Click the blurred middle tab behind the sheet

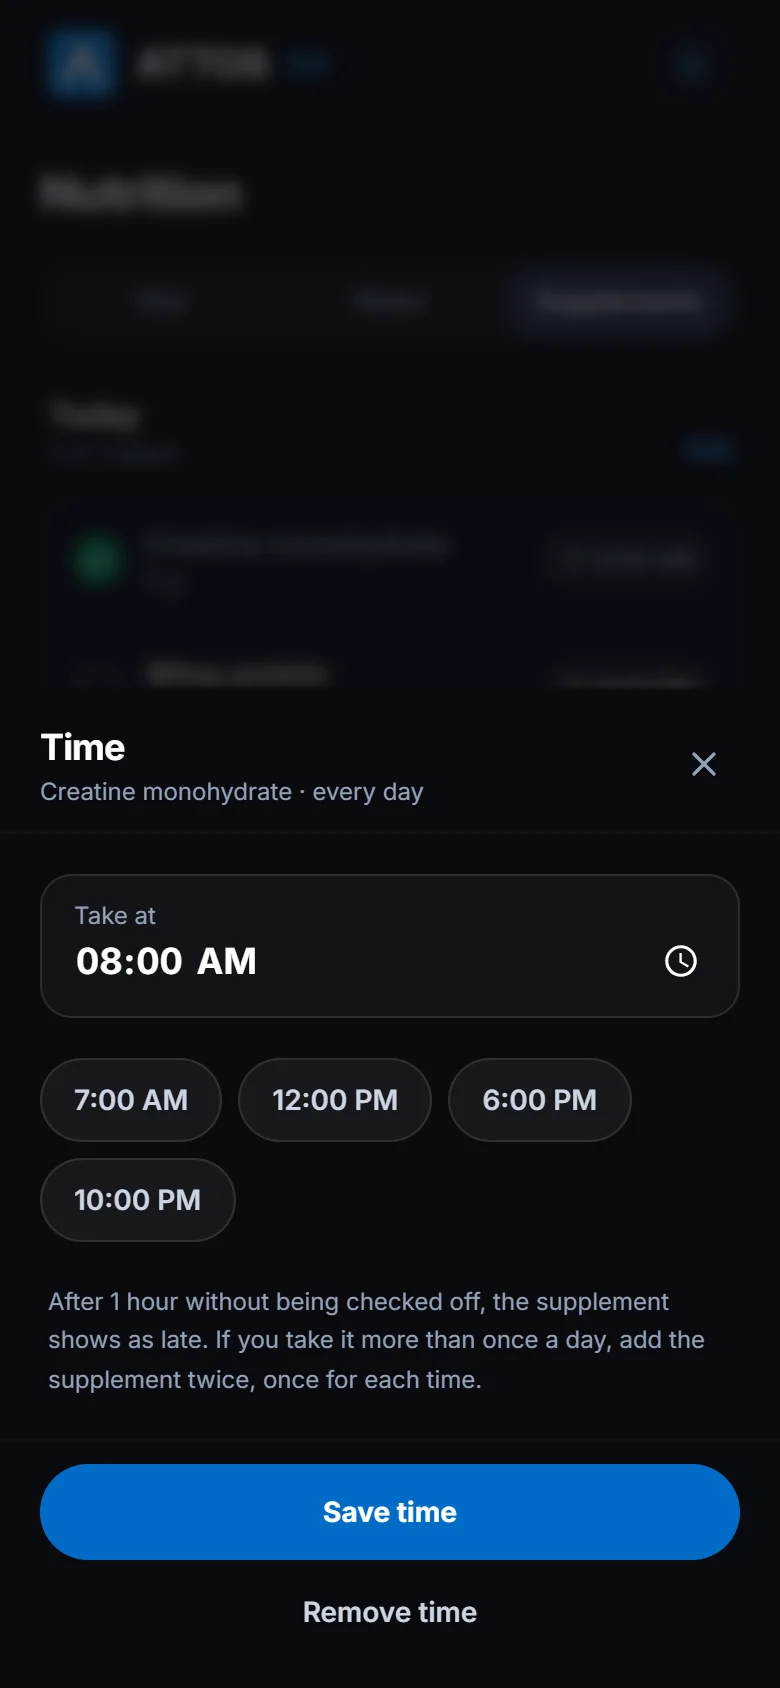pos(389,301)
